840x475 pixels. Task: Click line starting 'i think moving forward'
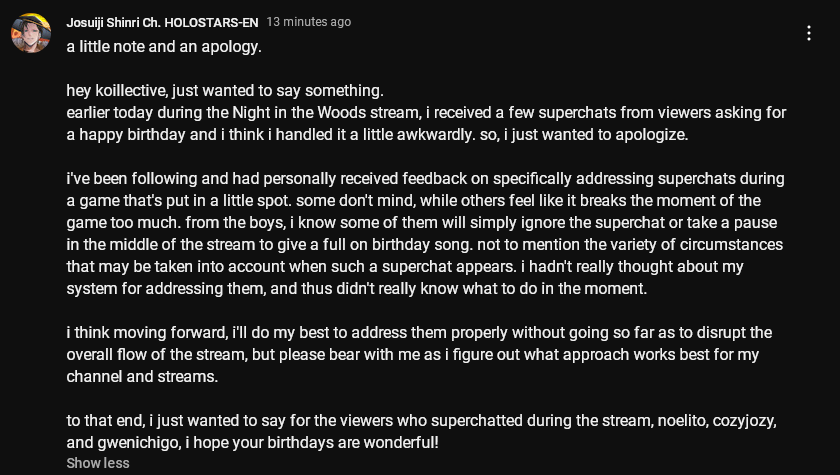[419, 332]
